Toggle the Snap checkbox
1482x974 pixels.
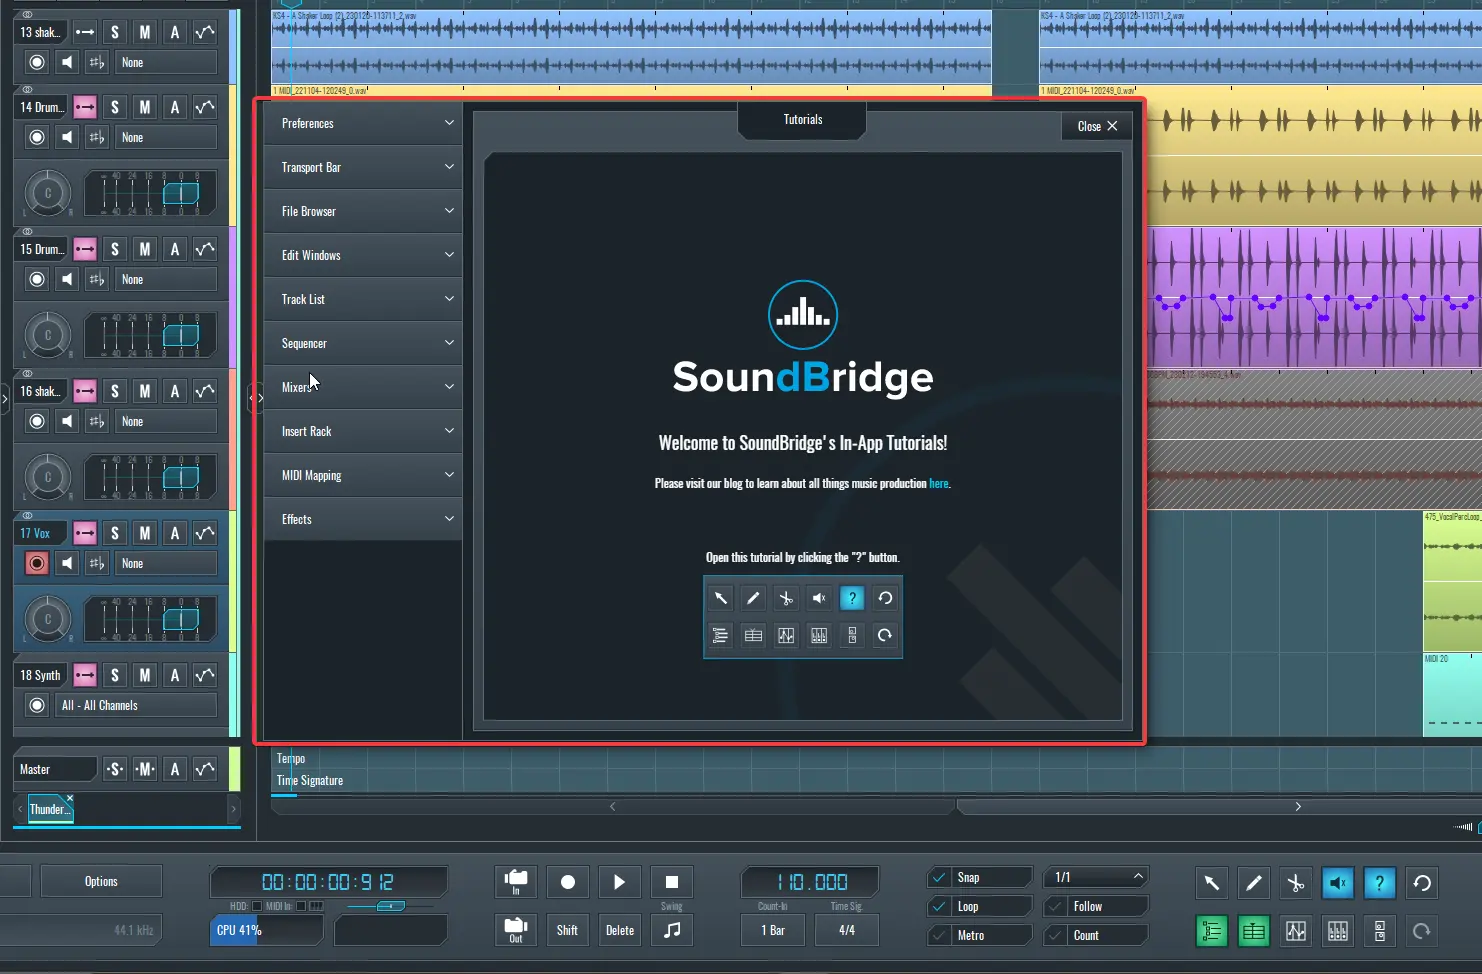939,877
